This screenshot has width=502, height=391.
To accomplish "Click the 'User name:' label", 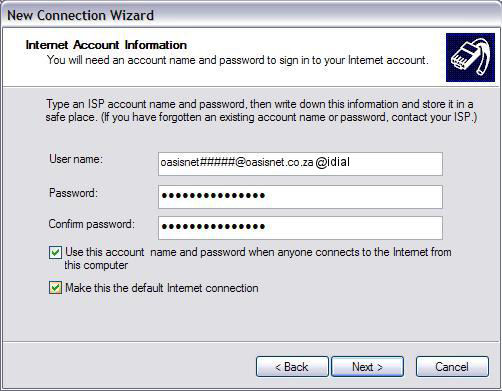I will click(x=76, y=159).
